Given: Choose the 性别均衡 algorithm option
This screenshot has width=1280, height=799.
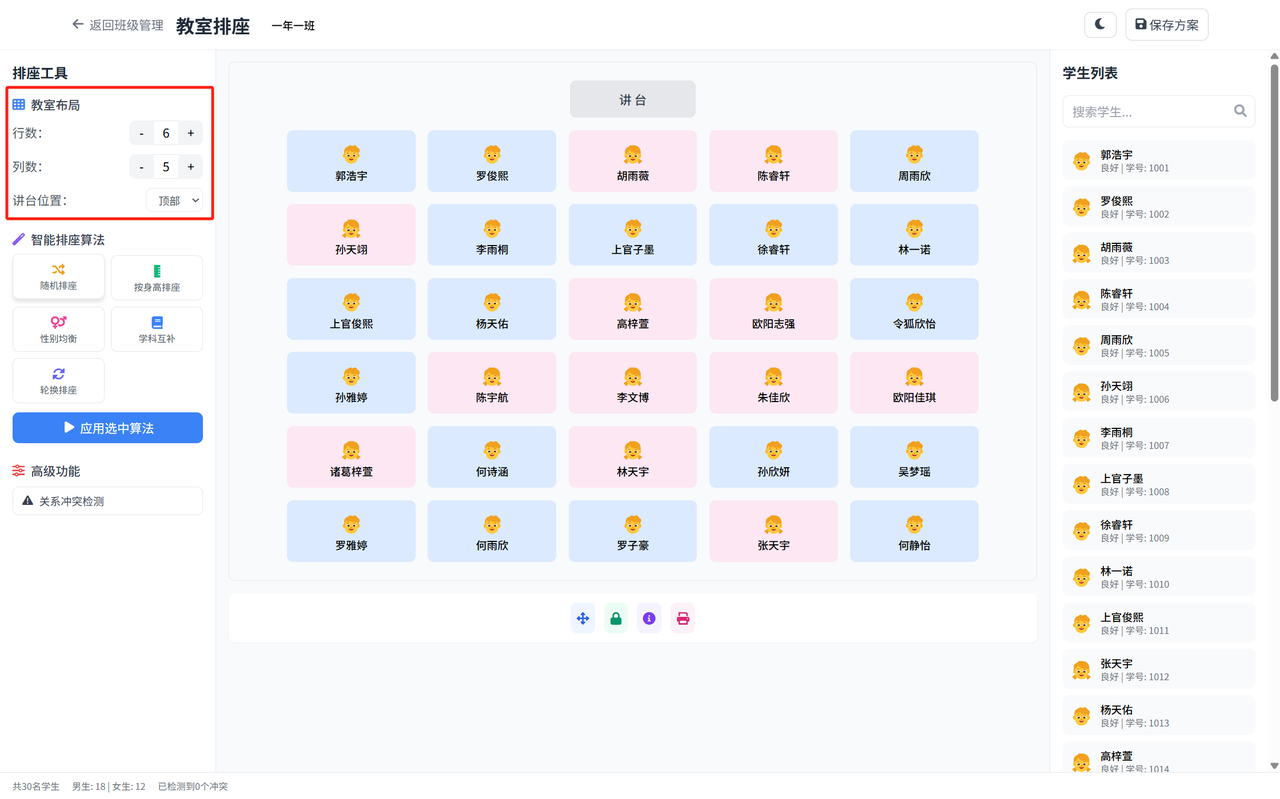Looking at the screenshot, I should (58, 329).
